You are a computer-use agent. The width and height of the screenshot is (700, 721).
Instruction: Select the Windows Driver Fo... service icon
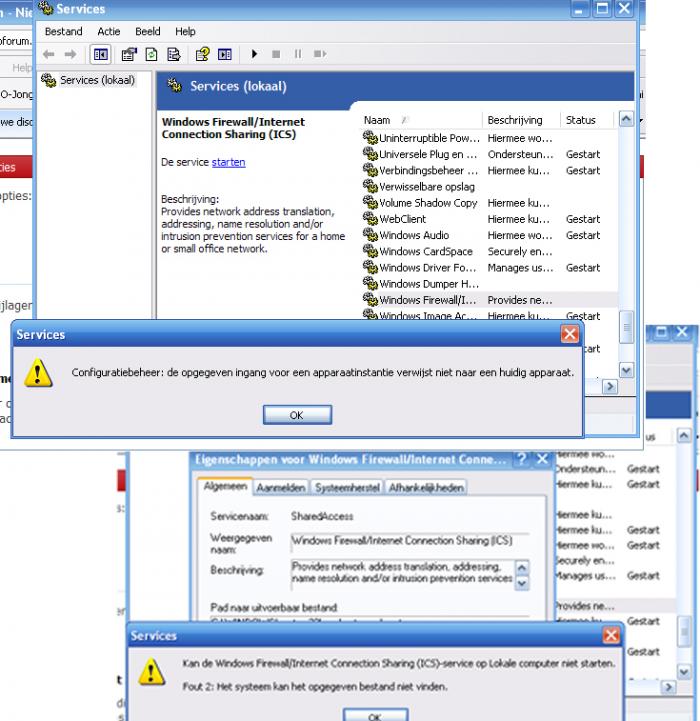[370, 267]
